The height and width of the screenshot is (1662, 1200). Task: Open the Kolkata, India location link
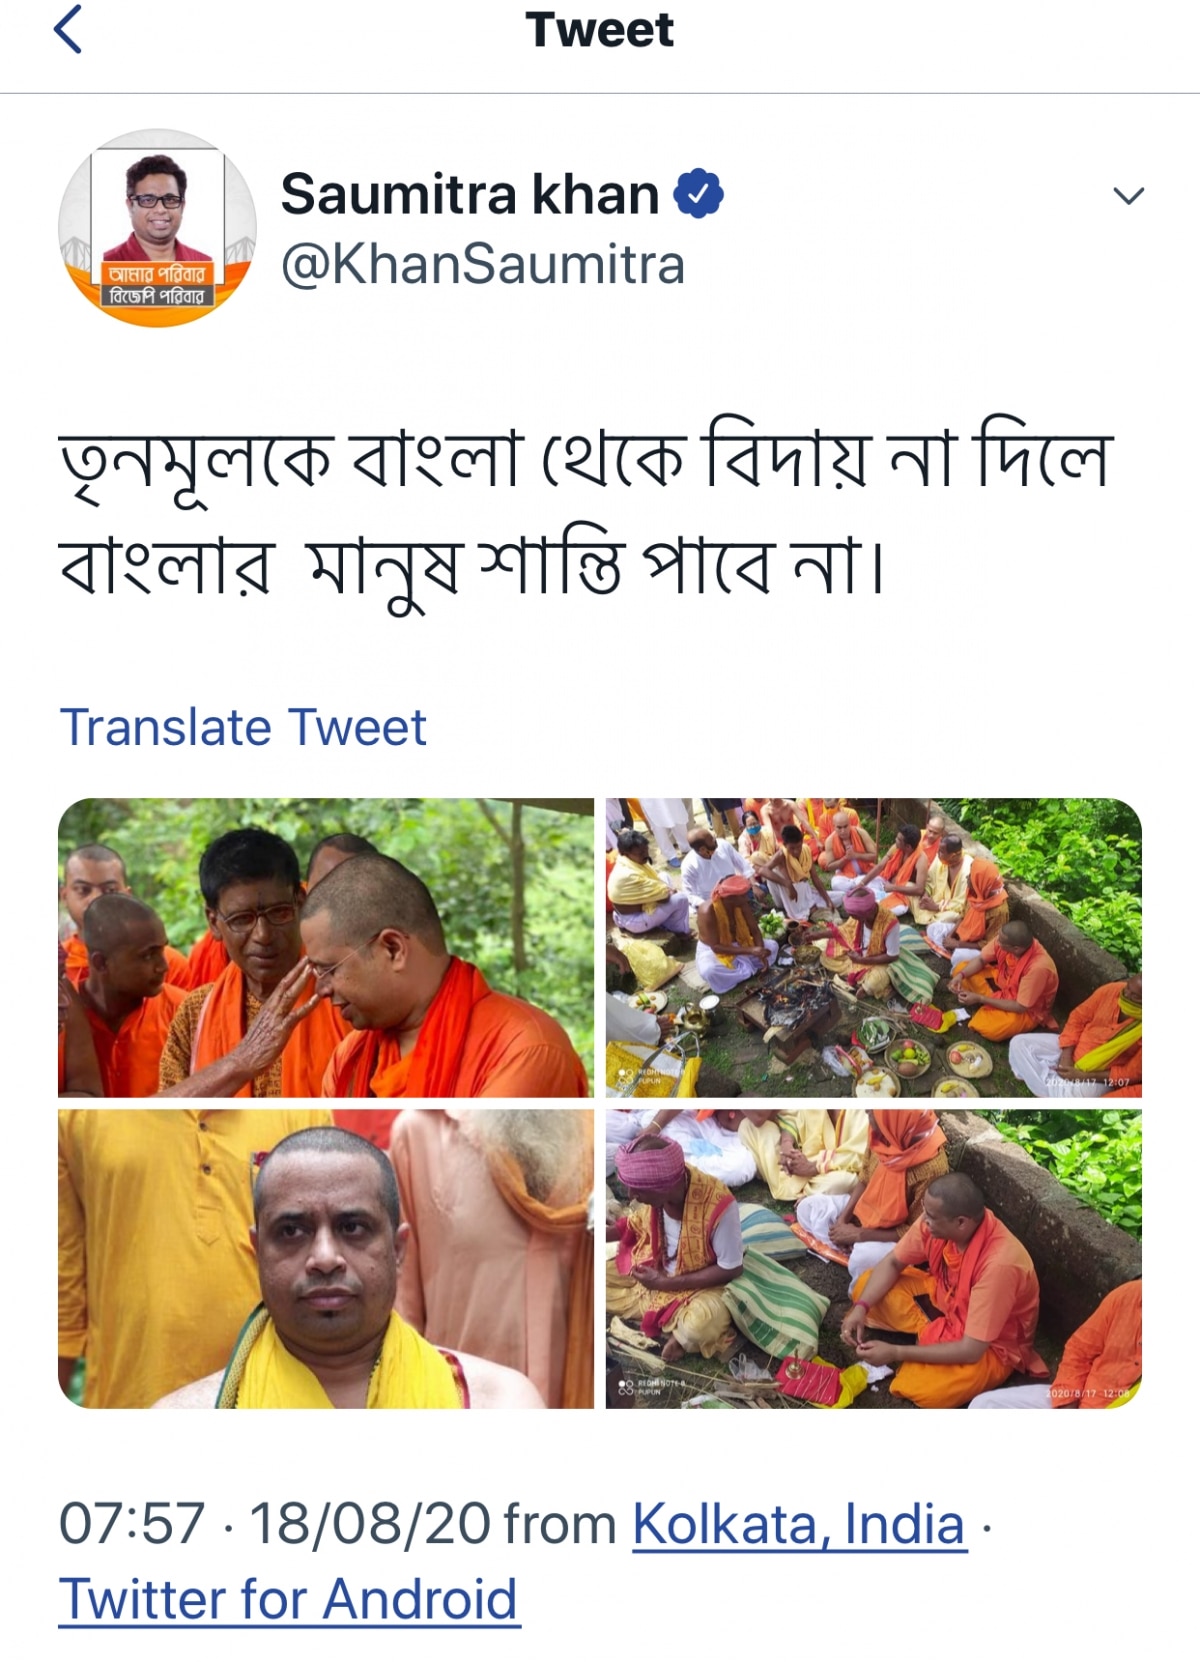pos(799,1525)
